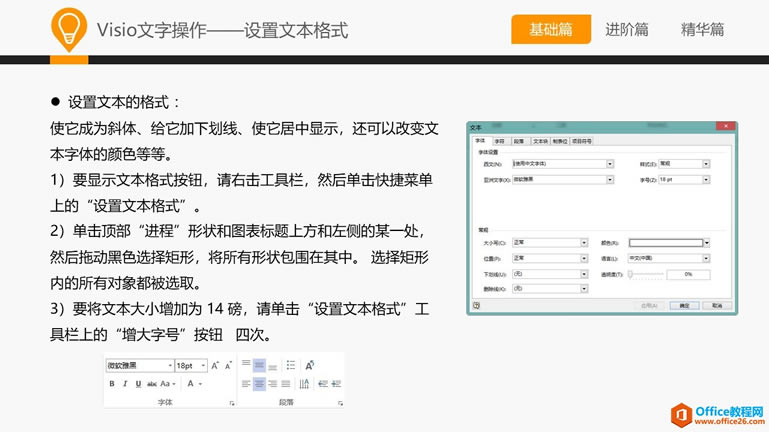Click the Aa change case button
The height and width of the screenshot is (432, 769).
167,383
